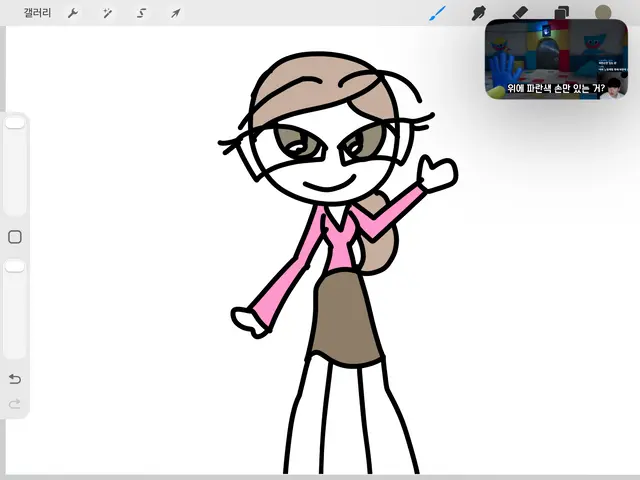Adjust the brush opacity slider handle

click(15, 267)
